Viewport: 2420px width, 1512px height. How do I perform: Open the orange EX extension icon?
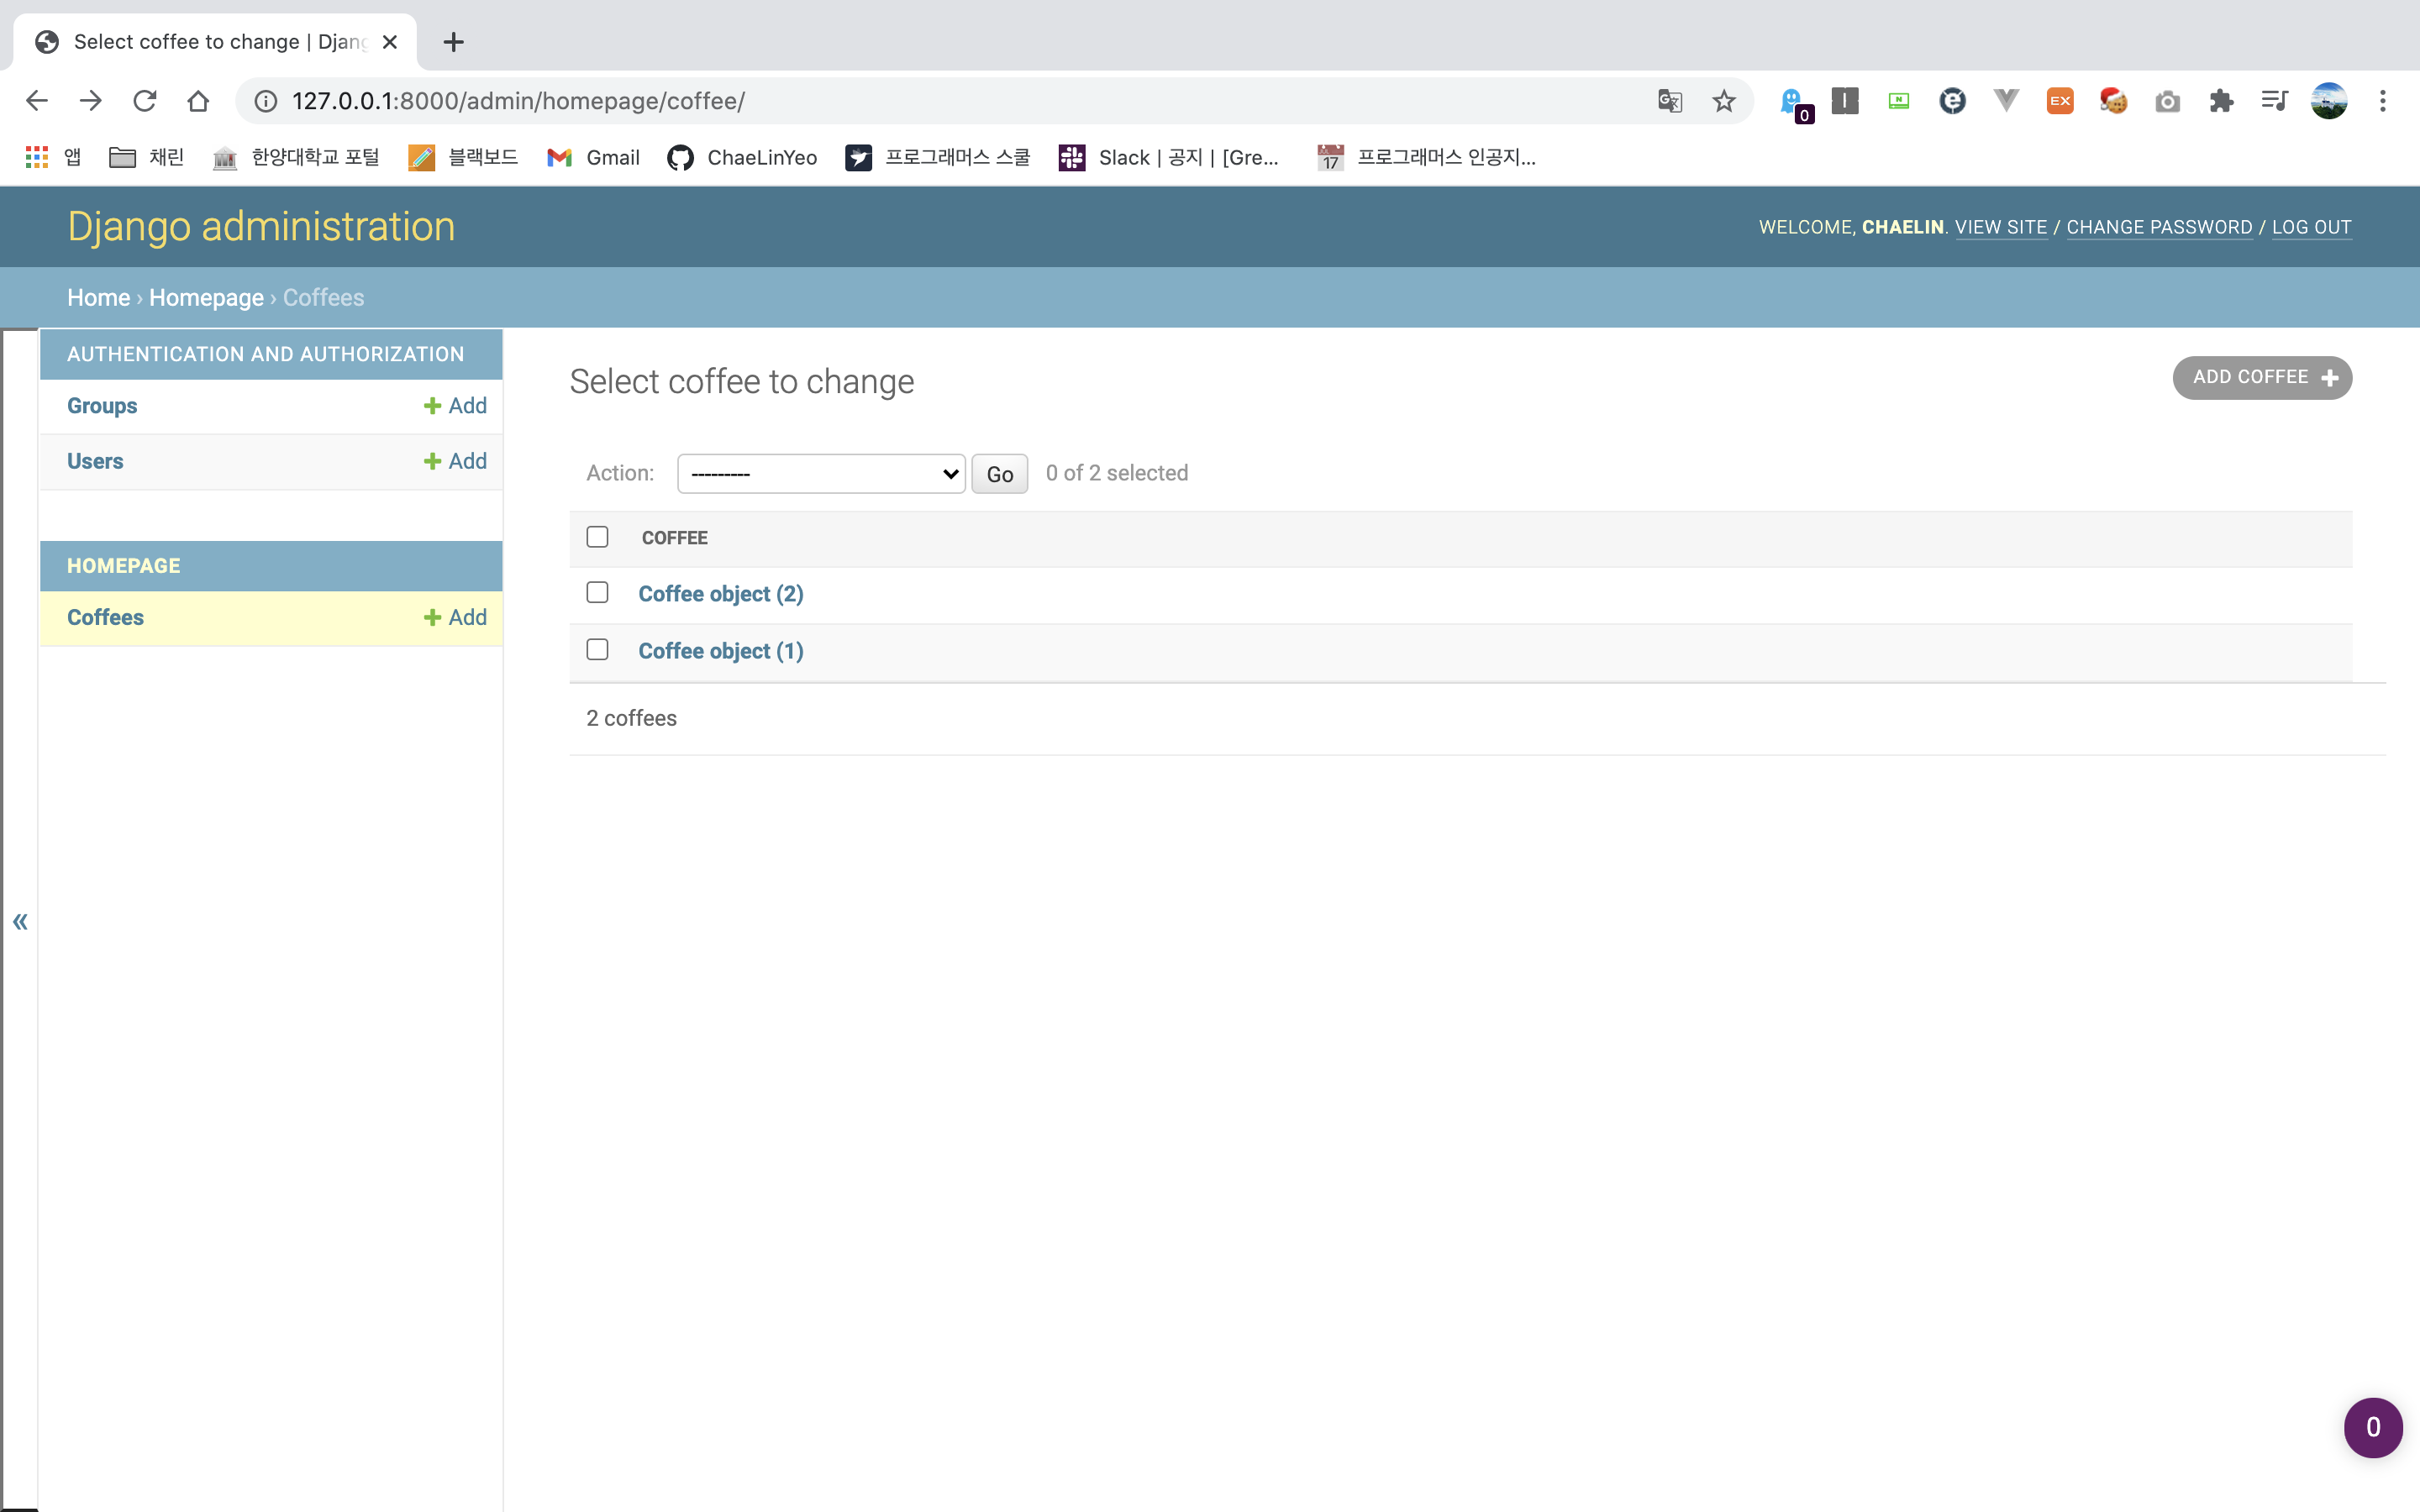[2060, 100]
